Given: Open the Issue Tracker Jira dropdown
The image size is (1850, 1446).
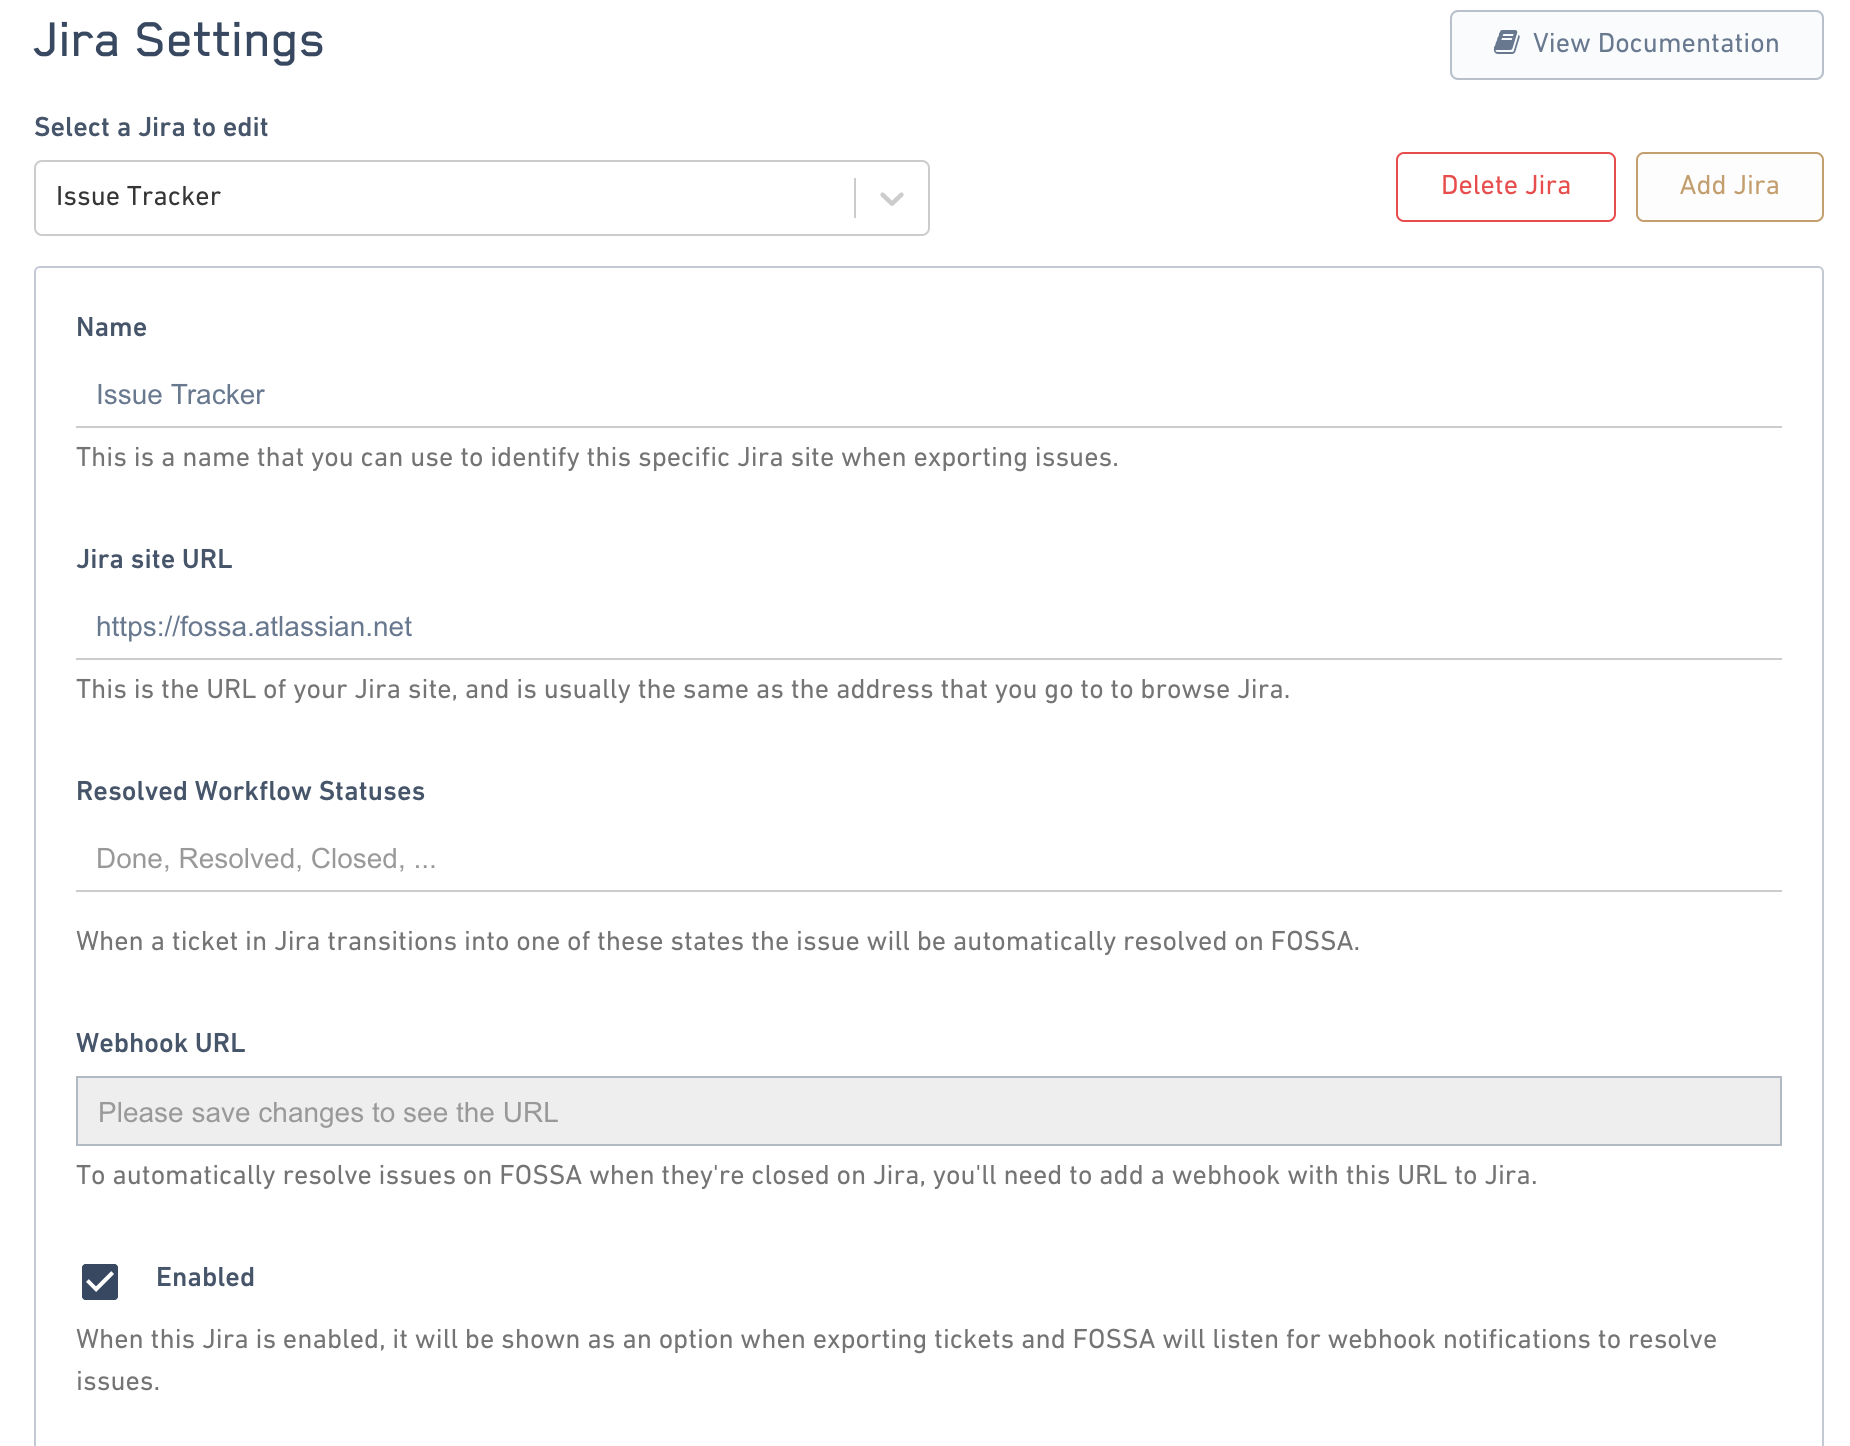Looking at the screenshot, I should (482, 198).
